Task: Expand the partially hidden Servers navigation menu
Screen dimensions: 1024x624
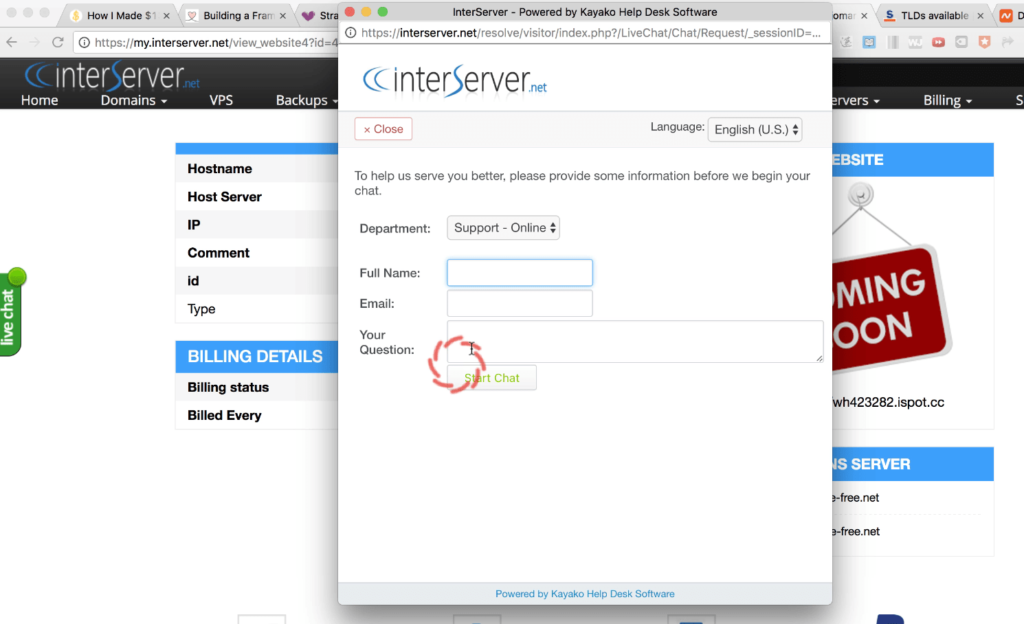Action: (x=856, y=100)
